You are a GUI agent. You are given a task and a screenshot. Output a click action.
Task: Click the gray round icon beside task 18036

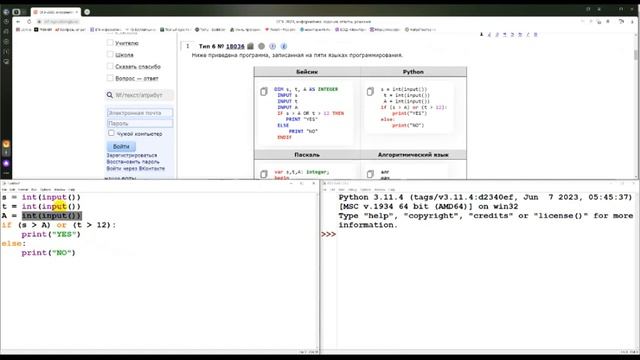[x=262, y=46]
